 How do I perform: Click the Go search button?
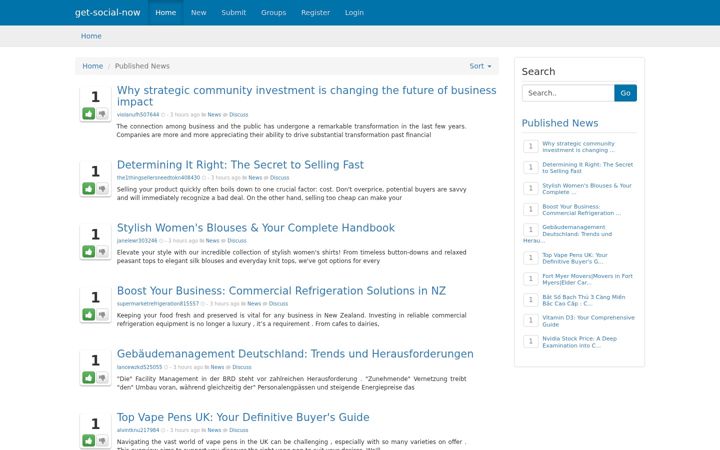(625, 93)
